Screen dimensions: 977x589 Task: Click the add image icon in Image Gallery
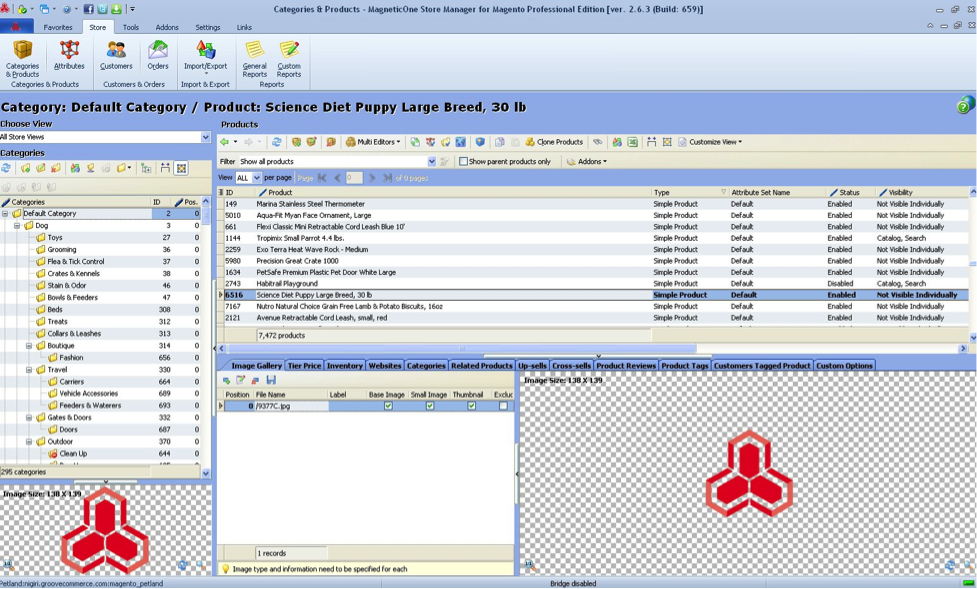point(226,380)
